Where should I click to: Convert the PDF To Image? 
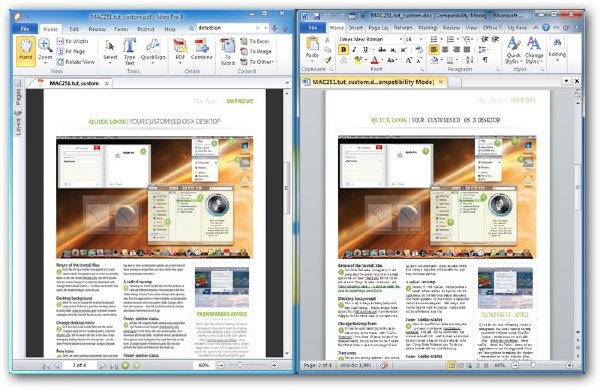click(x=256, y=51)
